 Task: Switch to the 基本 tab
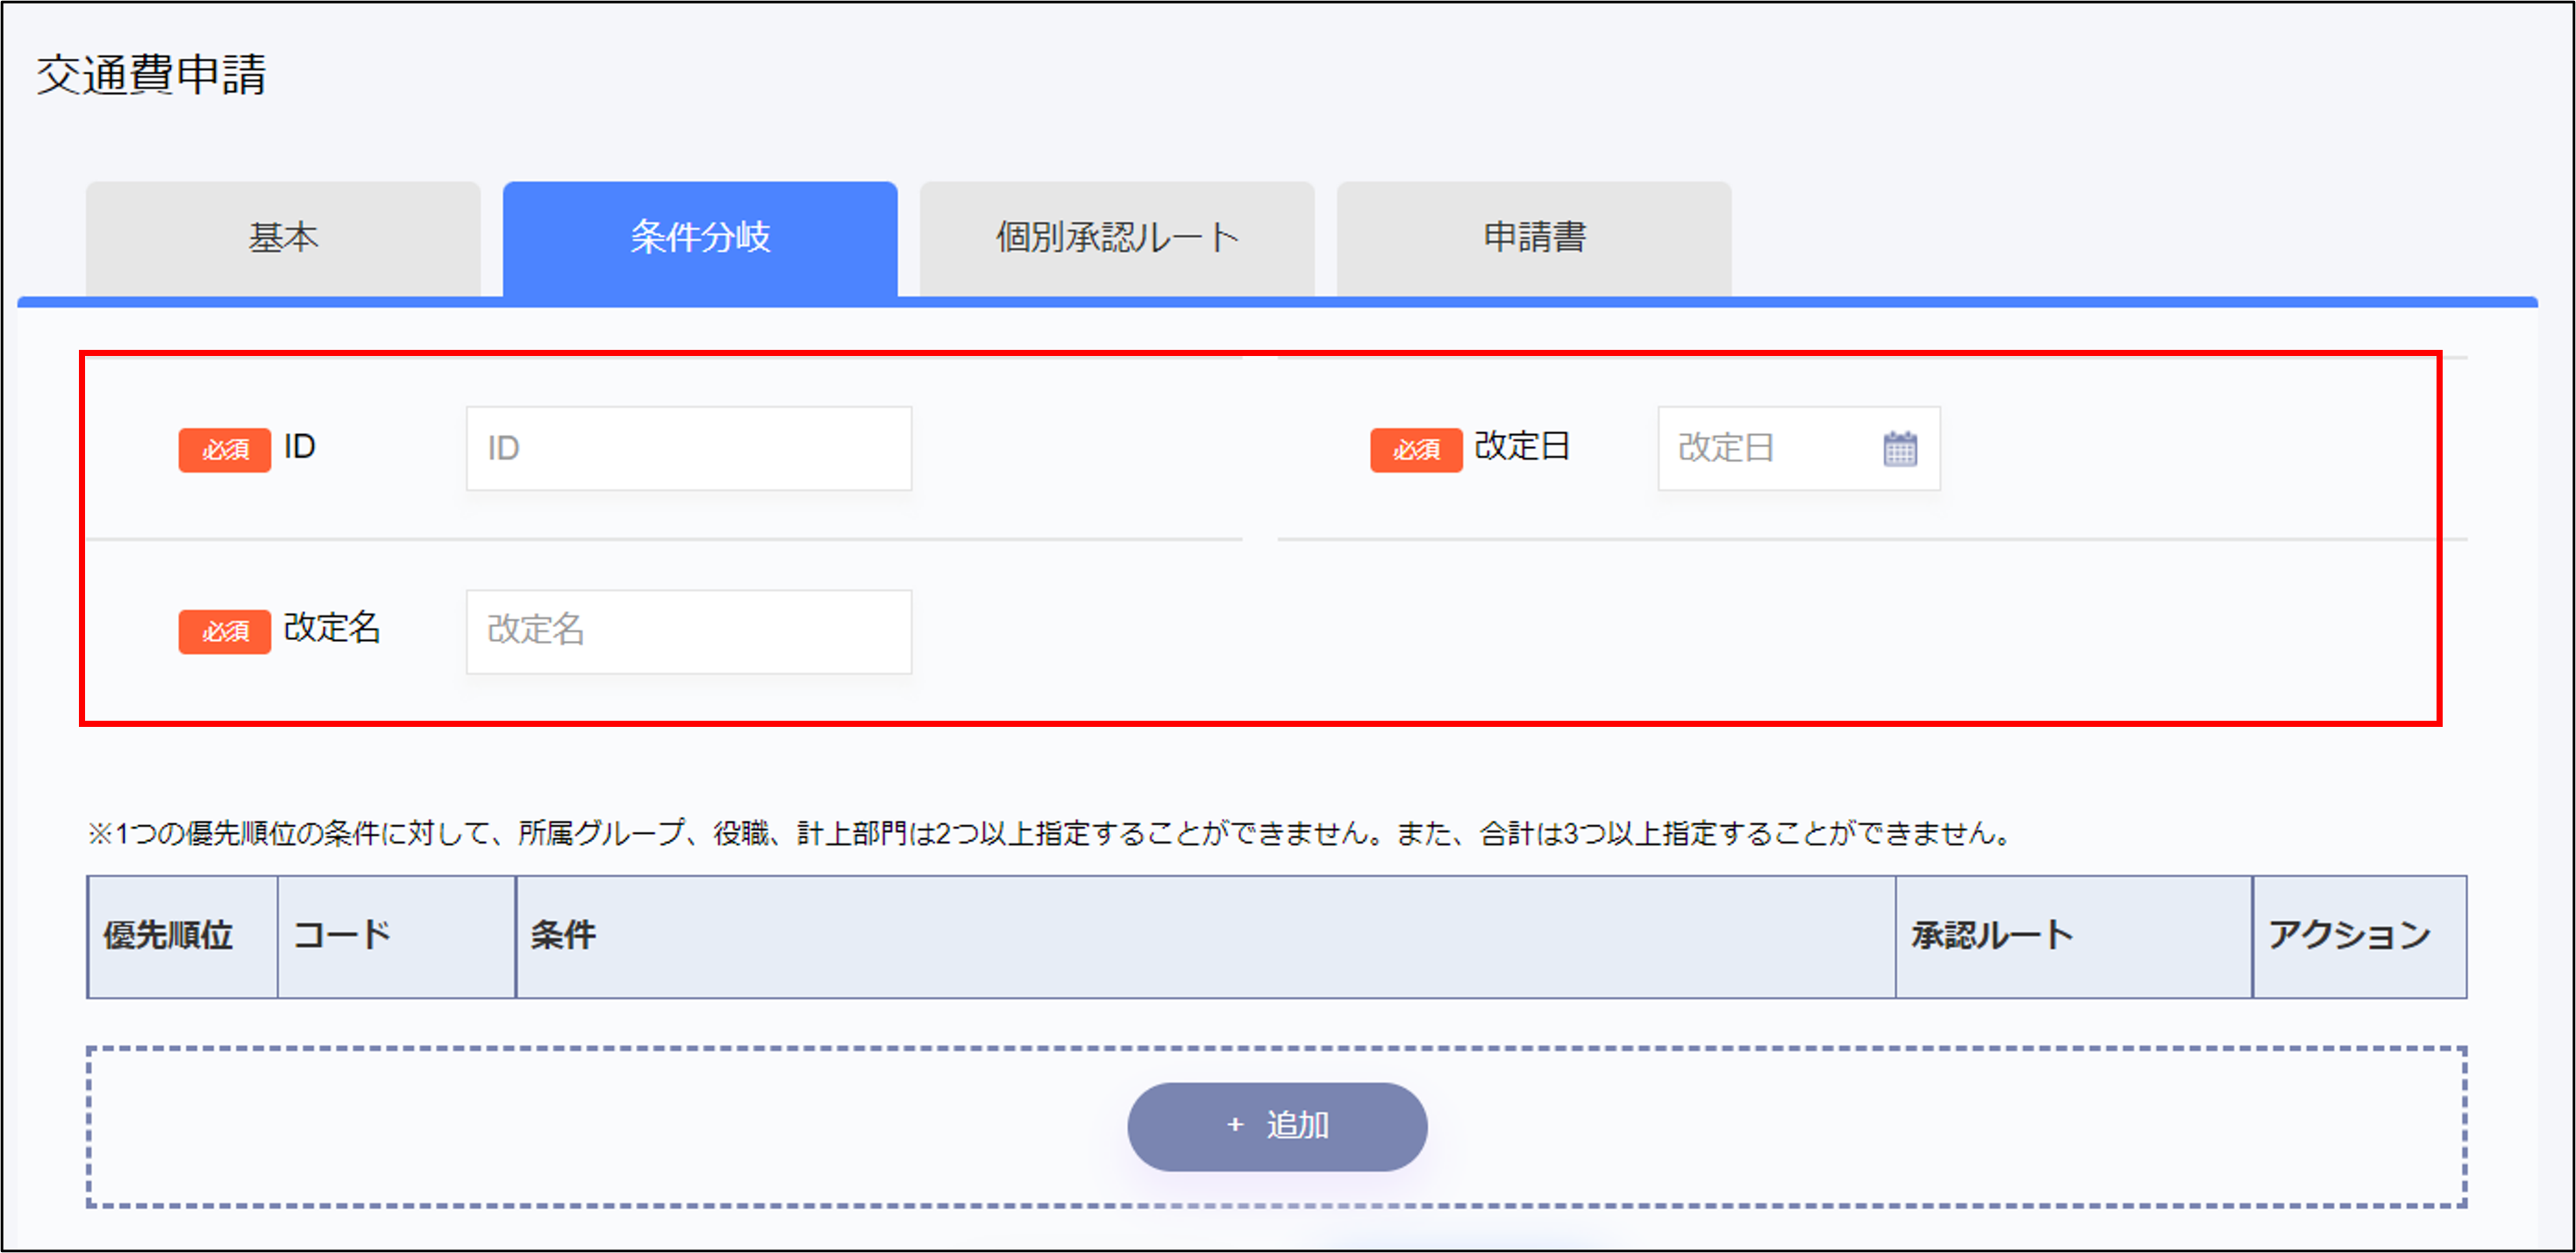(283, 238)
